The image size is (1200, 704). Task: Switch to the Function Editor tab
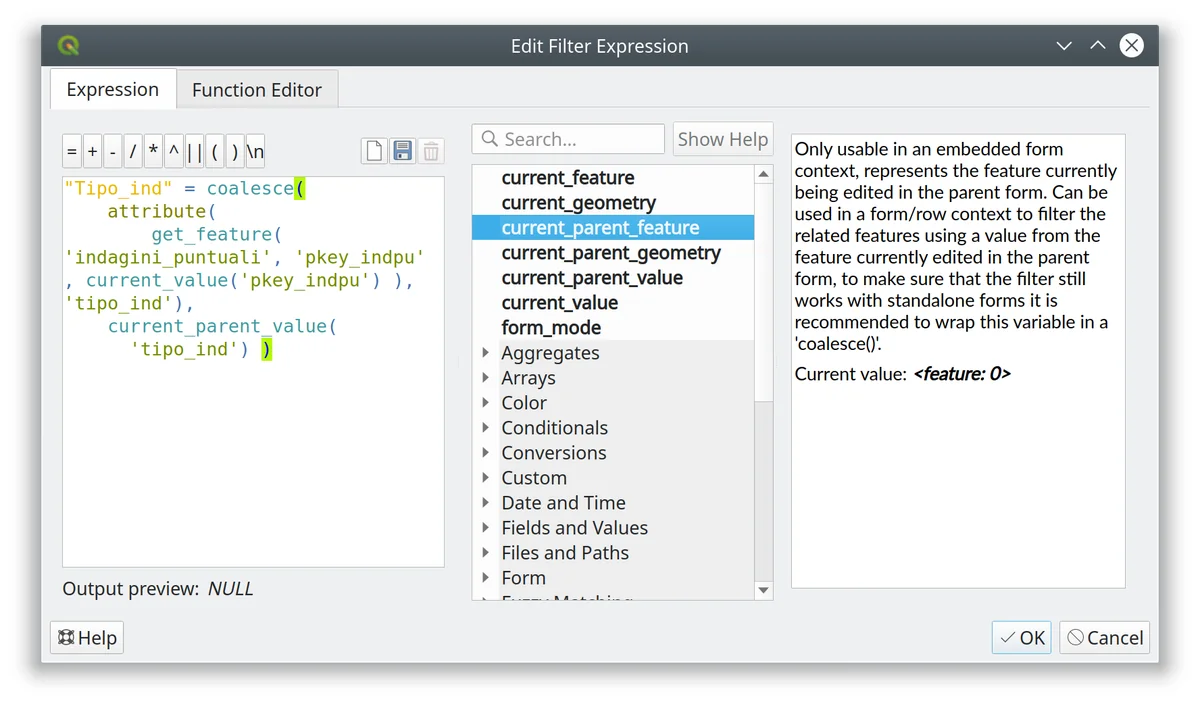click(x=257, y=90)
